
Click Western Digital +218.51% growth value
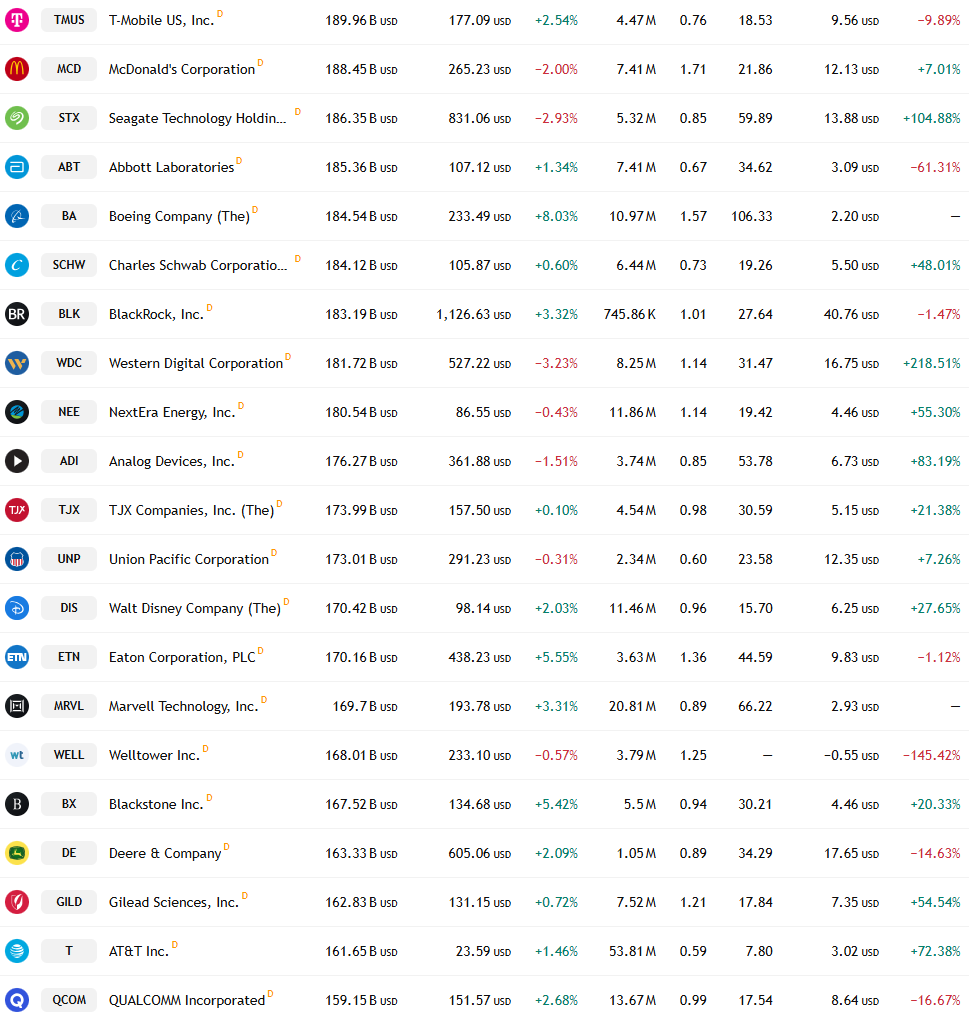coord(931,363)
